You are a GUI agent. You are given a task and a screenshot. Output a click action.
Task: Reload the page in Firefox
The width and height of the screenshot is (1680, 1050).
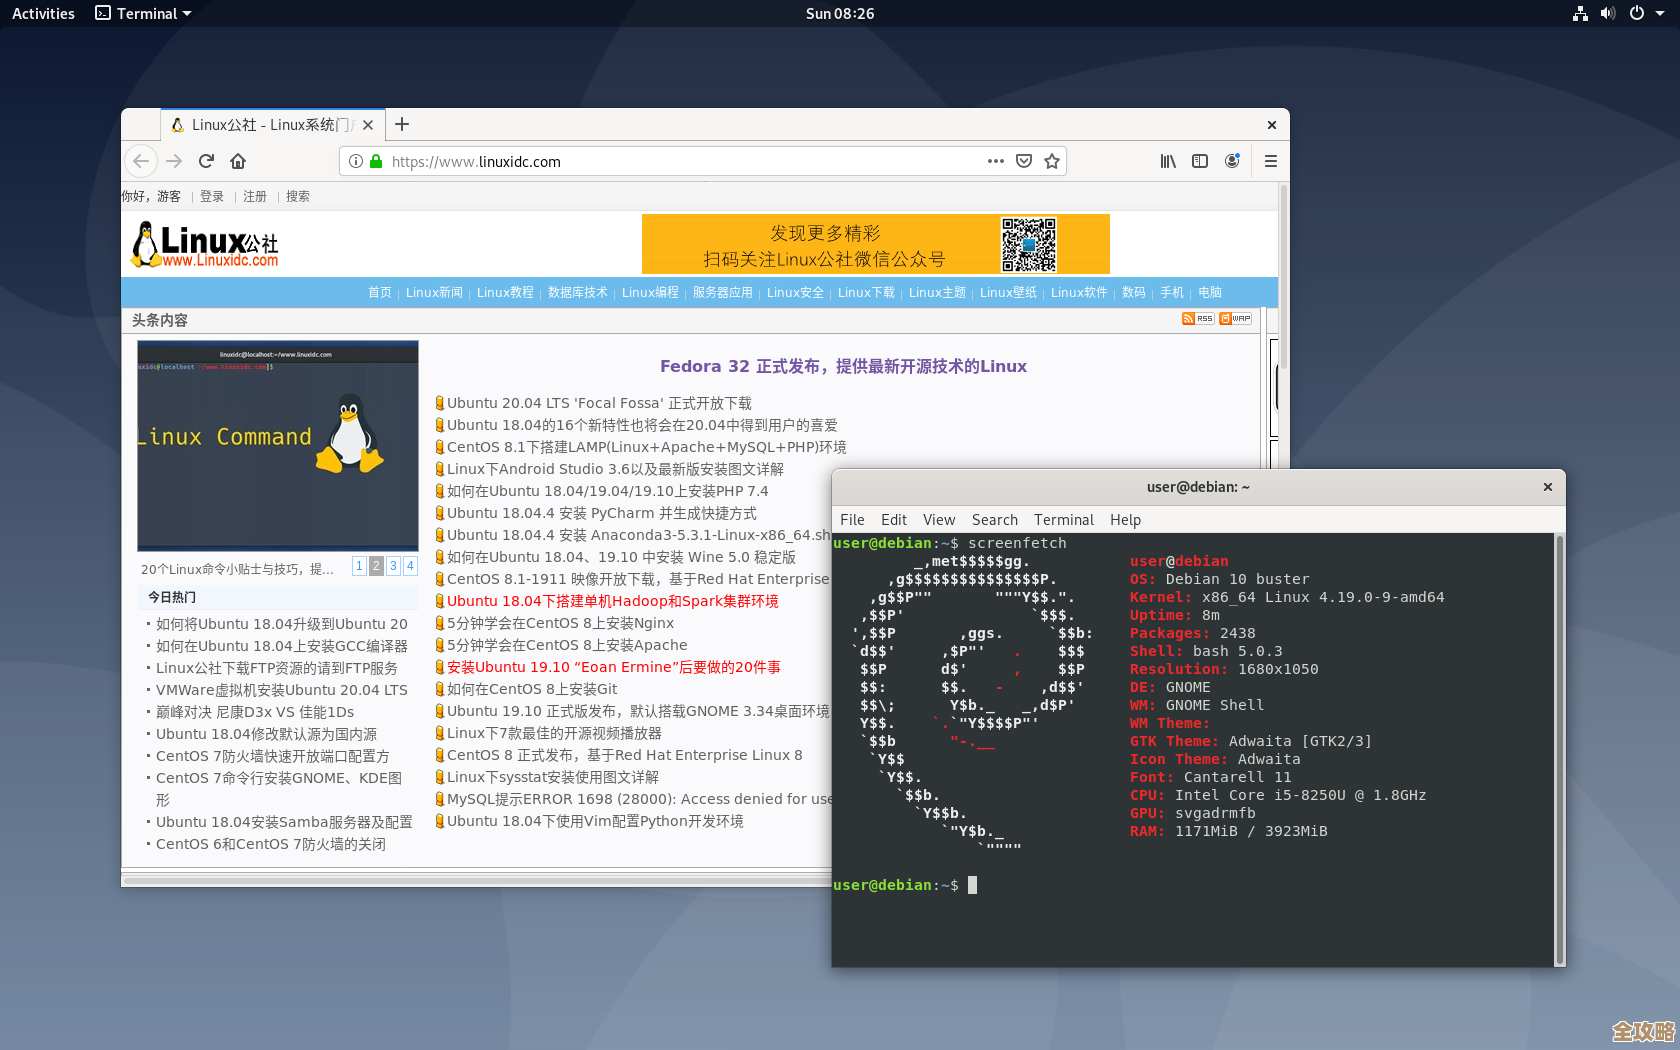pyautogui.click(x=206, y=161)
